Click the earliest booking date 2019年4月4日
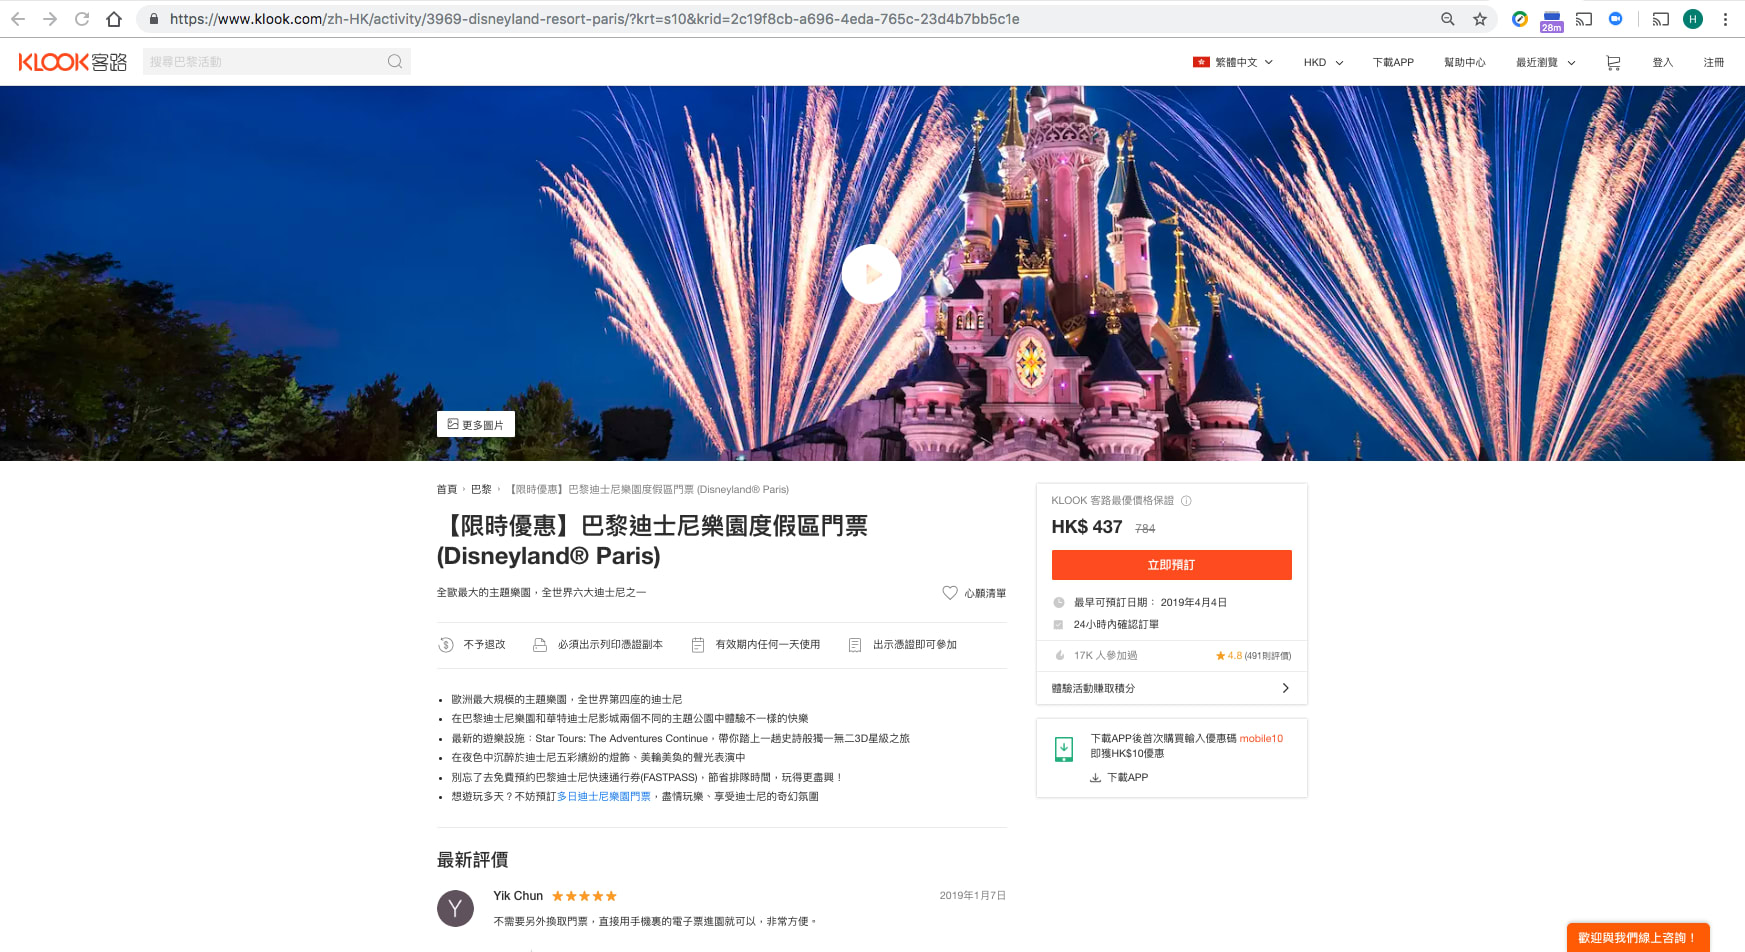 click(x=1193, y=603)
